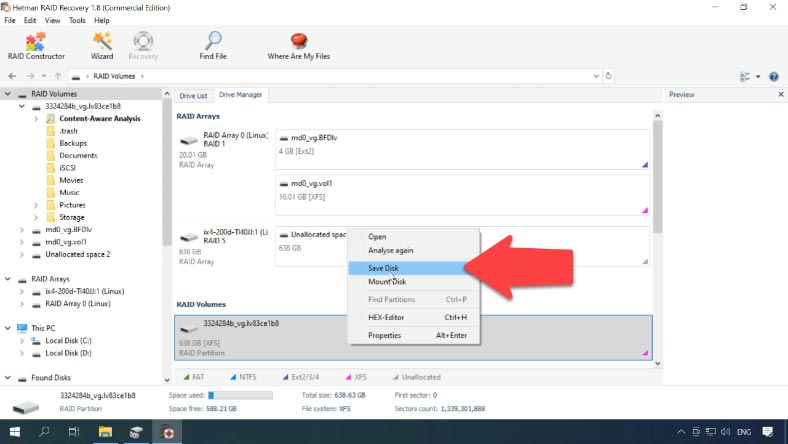The width and height of the screenshot is (788, 444).
Task: Click the Drive Manager vertical scrollbar
Action: [x=657, y=176]
